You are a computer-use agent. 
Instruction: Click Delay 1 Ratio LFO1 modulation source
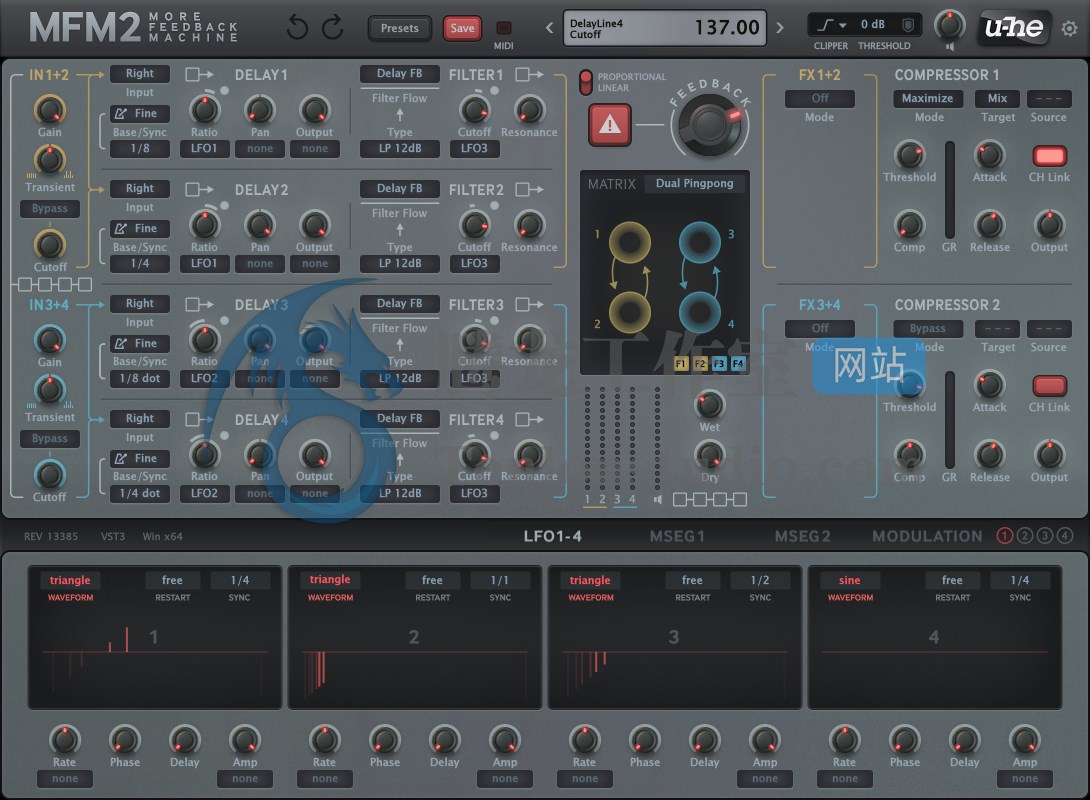(x=204, y=148)
